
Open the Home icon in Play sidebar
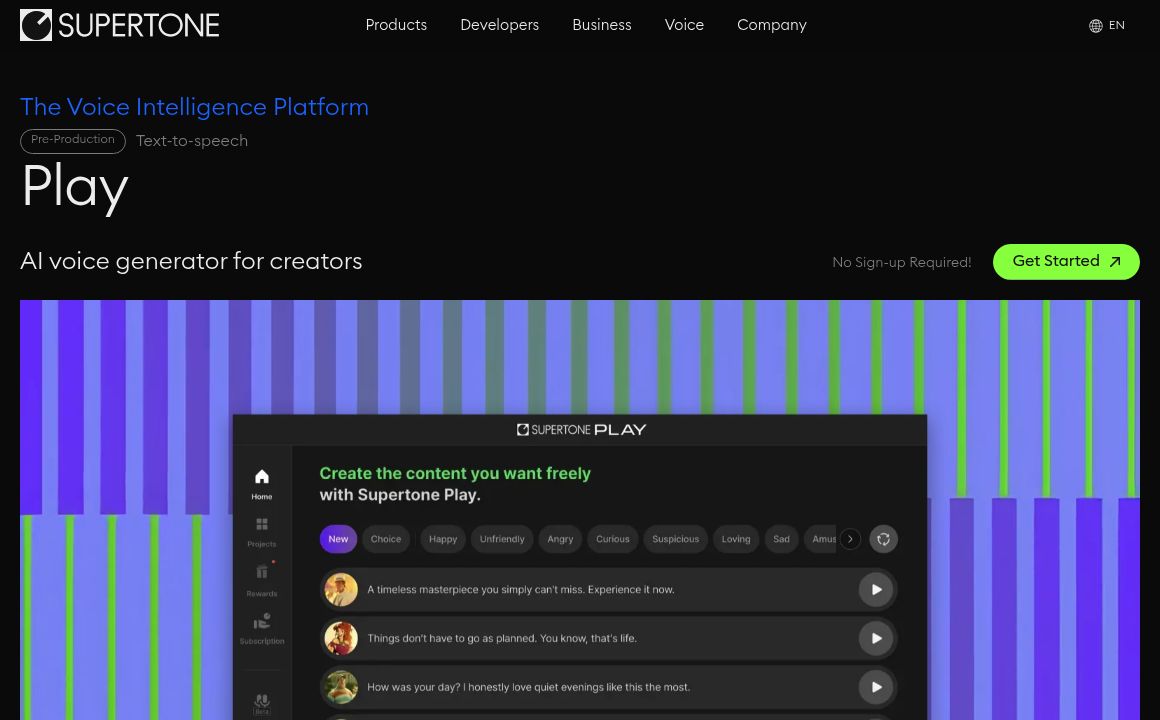262,477
